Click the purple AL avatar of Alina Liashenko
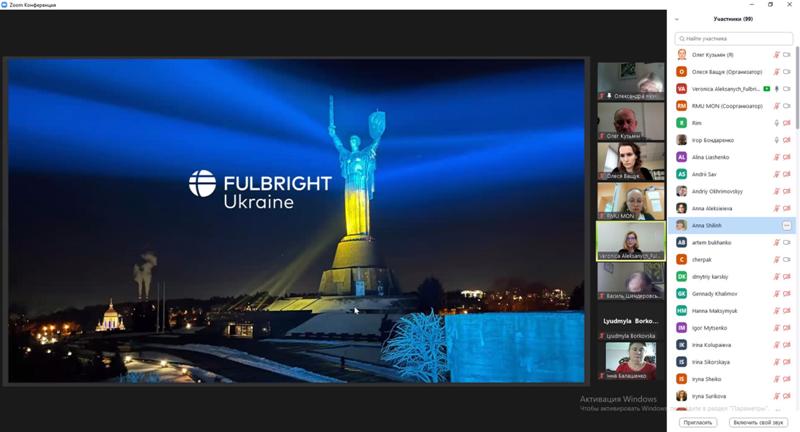The image size is (800, 432). tap(682, 157)
